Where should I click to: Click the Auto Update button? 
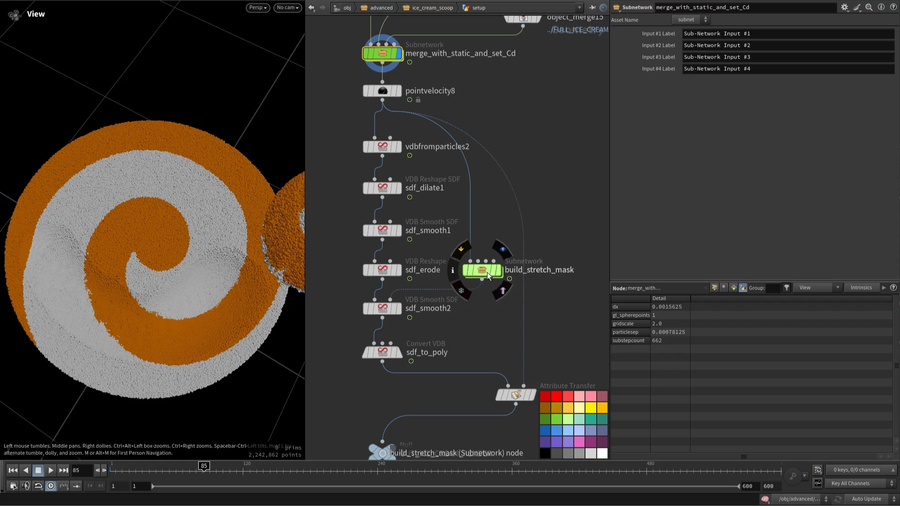(x=866, y=499)
